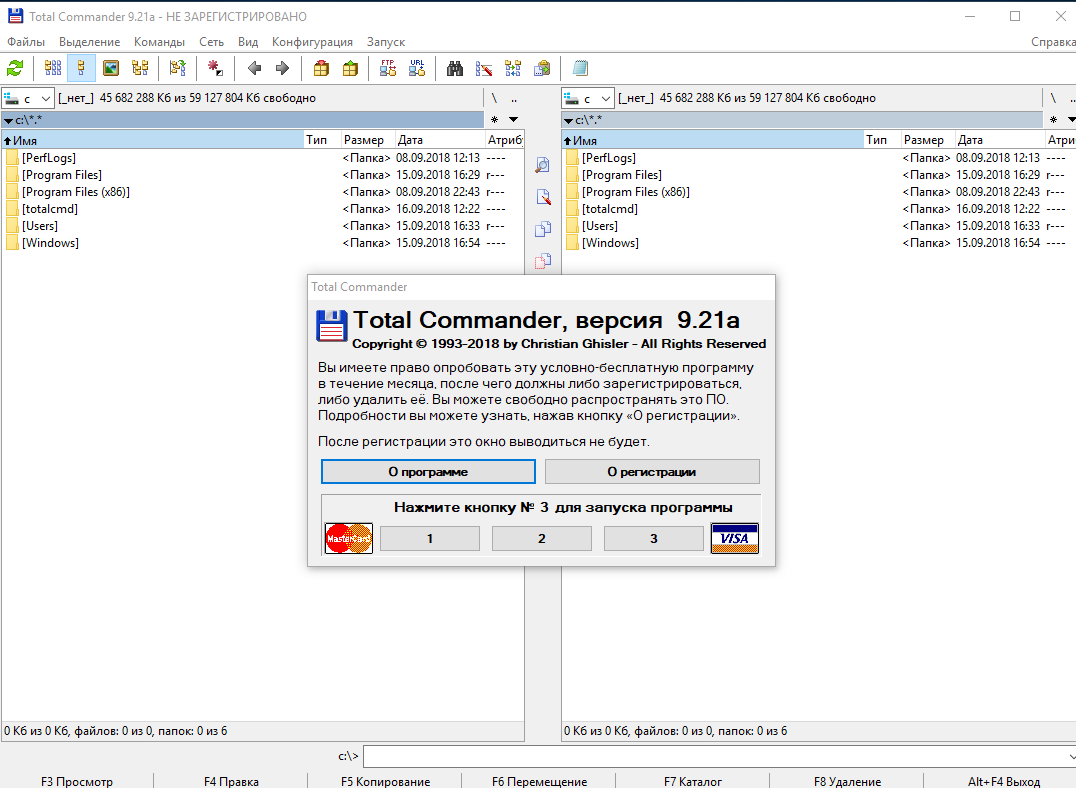The width and height of the screenshot is (1076, 788).
Task: Click the О регистрации button
Action: point(652,472)
